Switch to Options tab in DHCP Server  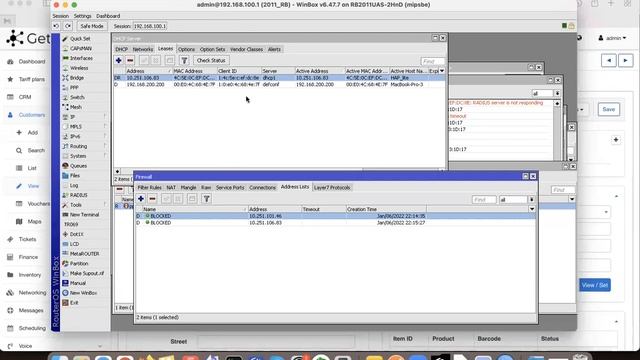[186, 49]
